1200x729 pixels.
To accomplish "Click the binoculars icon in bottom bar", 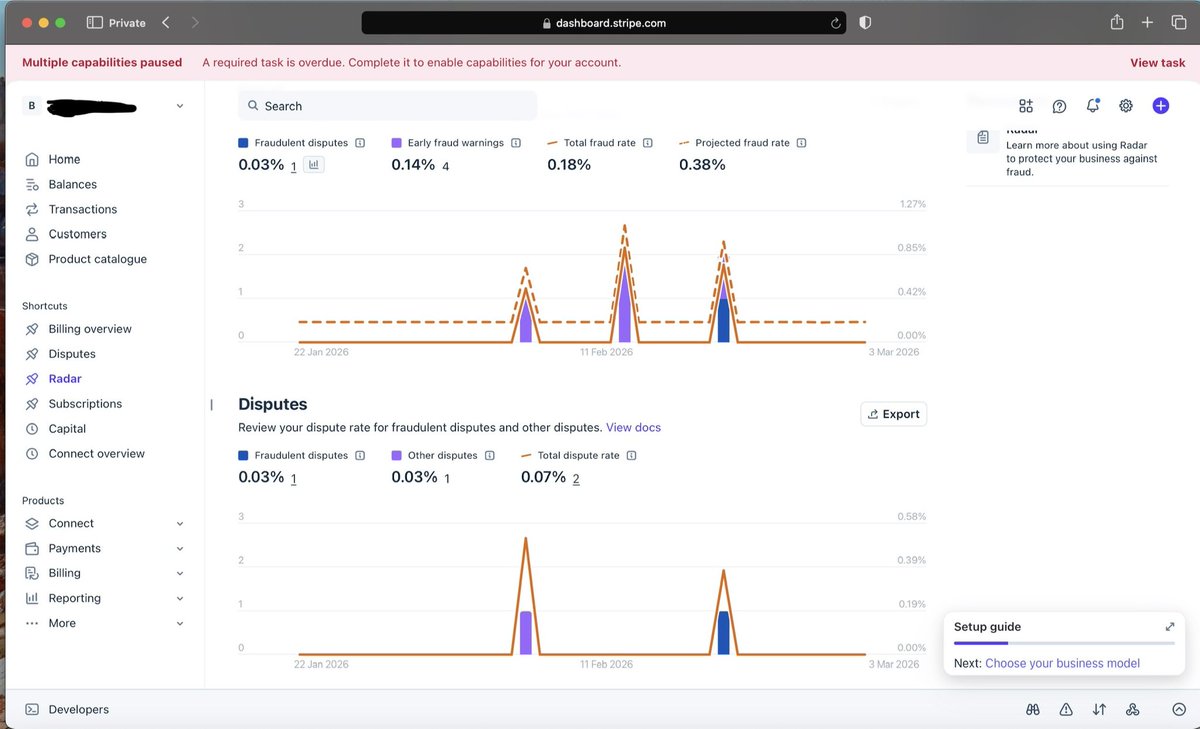I will [x=1033, y=709].
